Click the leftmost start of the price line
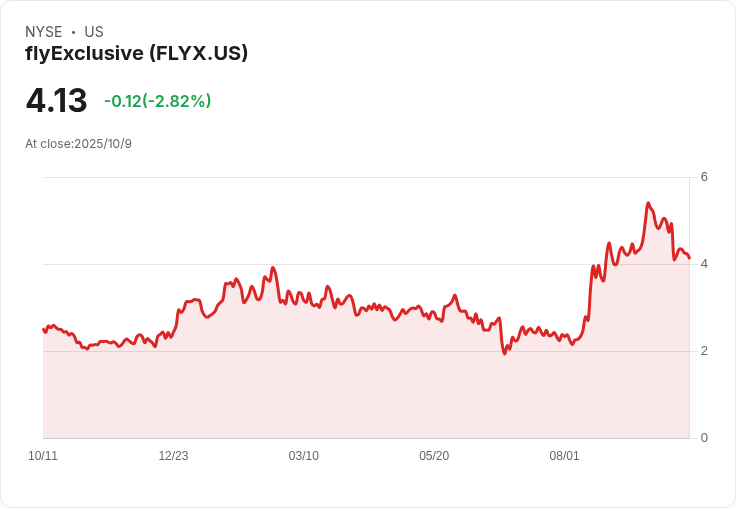736x508 pixels. [44, 329]
